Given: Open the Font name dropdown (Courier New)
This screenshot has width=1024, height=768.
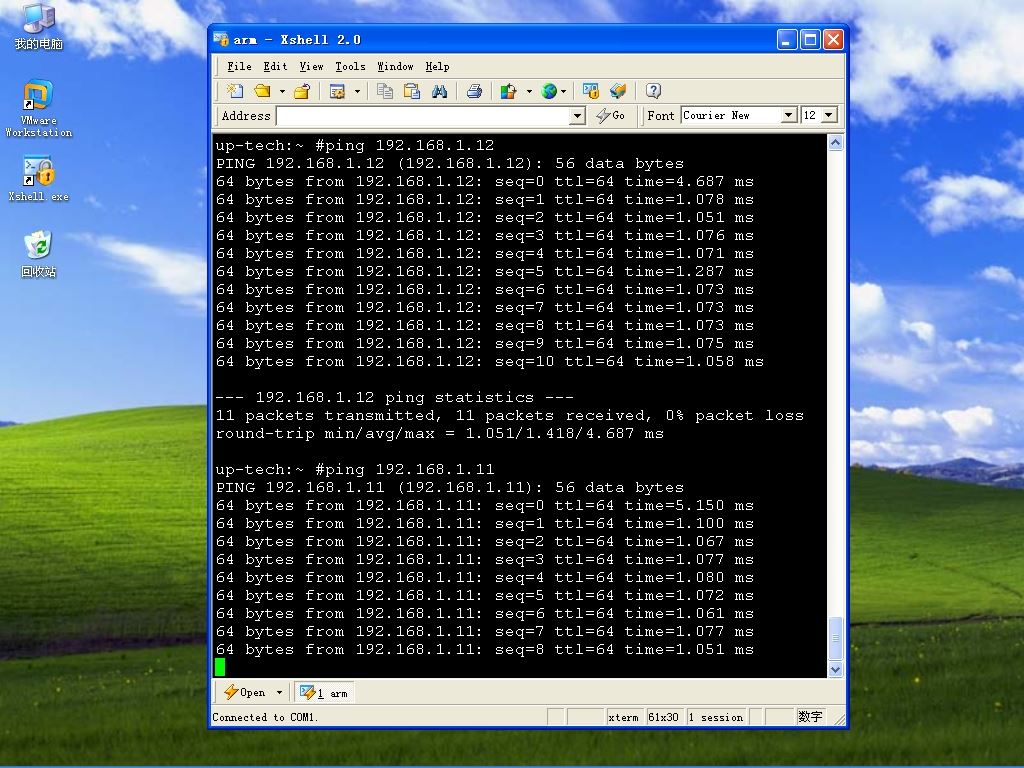Looking at the screenshot, I should click(789, 116).
